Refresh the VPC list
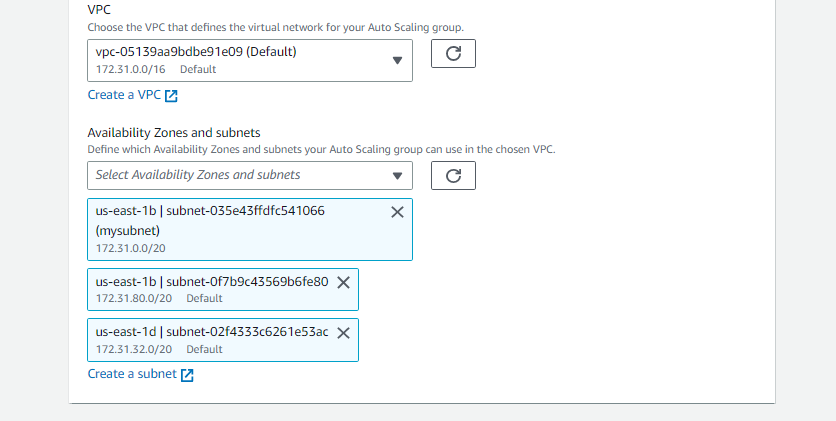This screenshot has height=421, width=836. click(x=453, y=53)
